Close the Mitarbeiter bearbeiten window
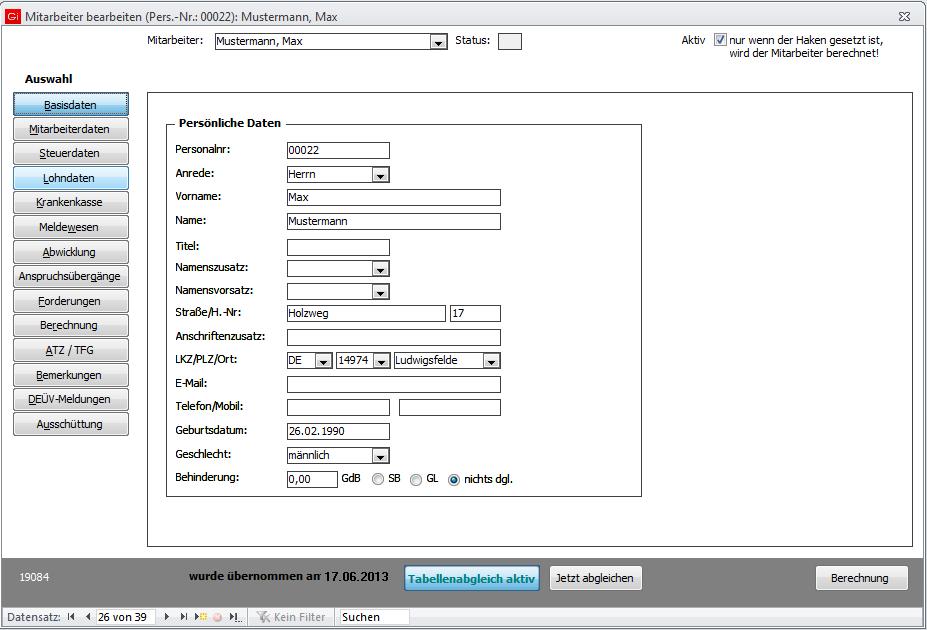 tap(904, 16)
